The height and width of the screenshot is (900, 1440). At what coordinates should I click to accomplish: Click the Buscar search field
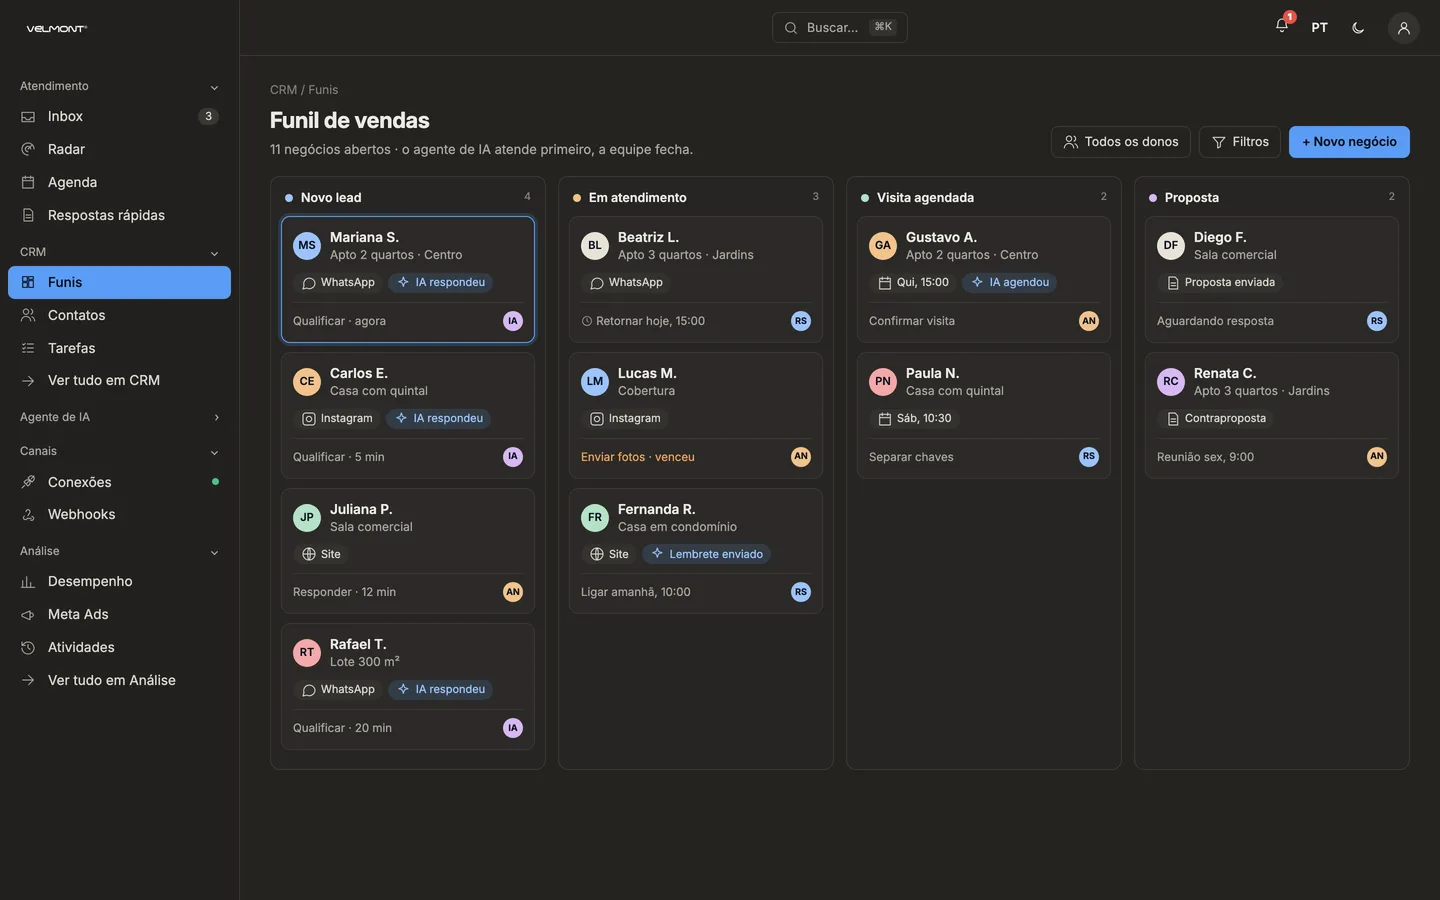tap(840, 27)
